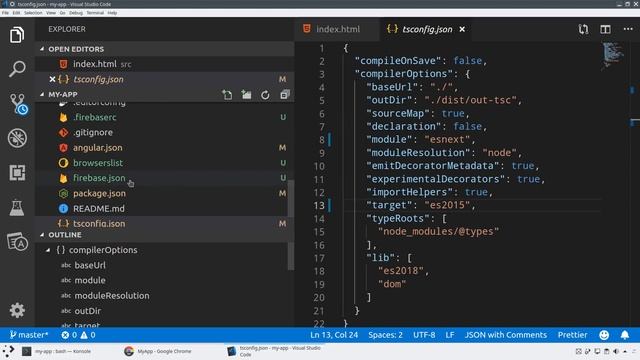The height and width of the screenshot is (360, 640).
Task: Open browserslist file
Action: pos(164,162)
